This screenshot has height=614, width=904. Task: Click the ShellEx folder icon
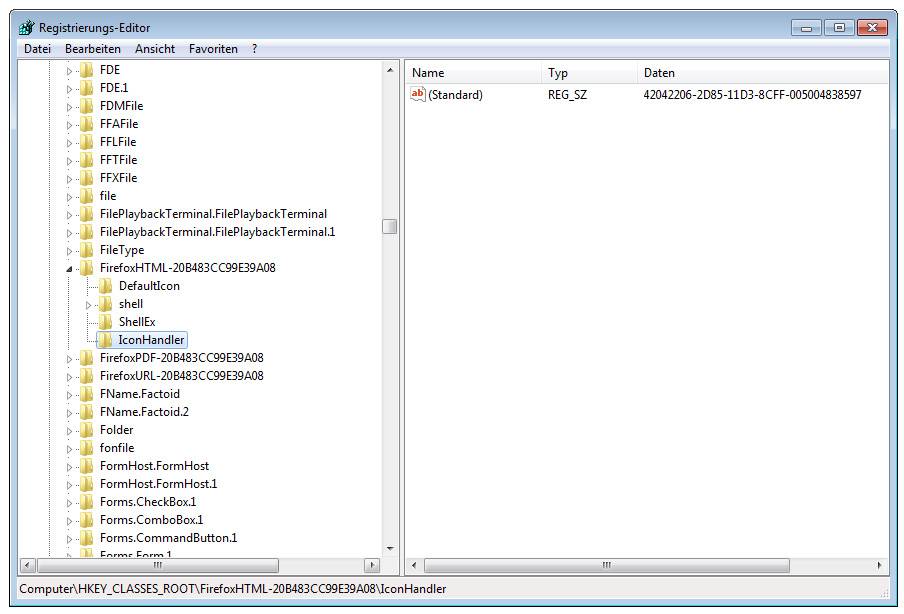(105, 322)
